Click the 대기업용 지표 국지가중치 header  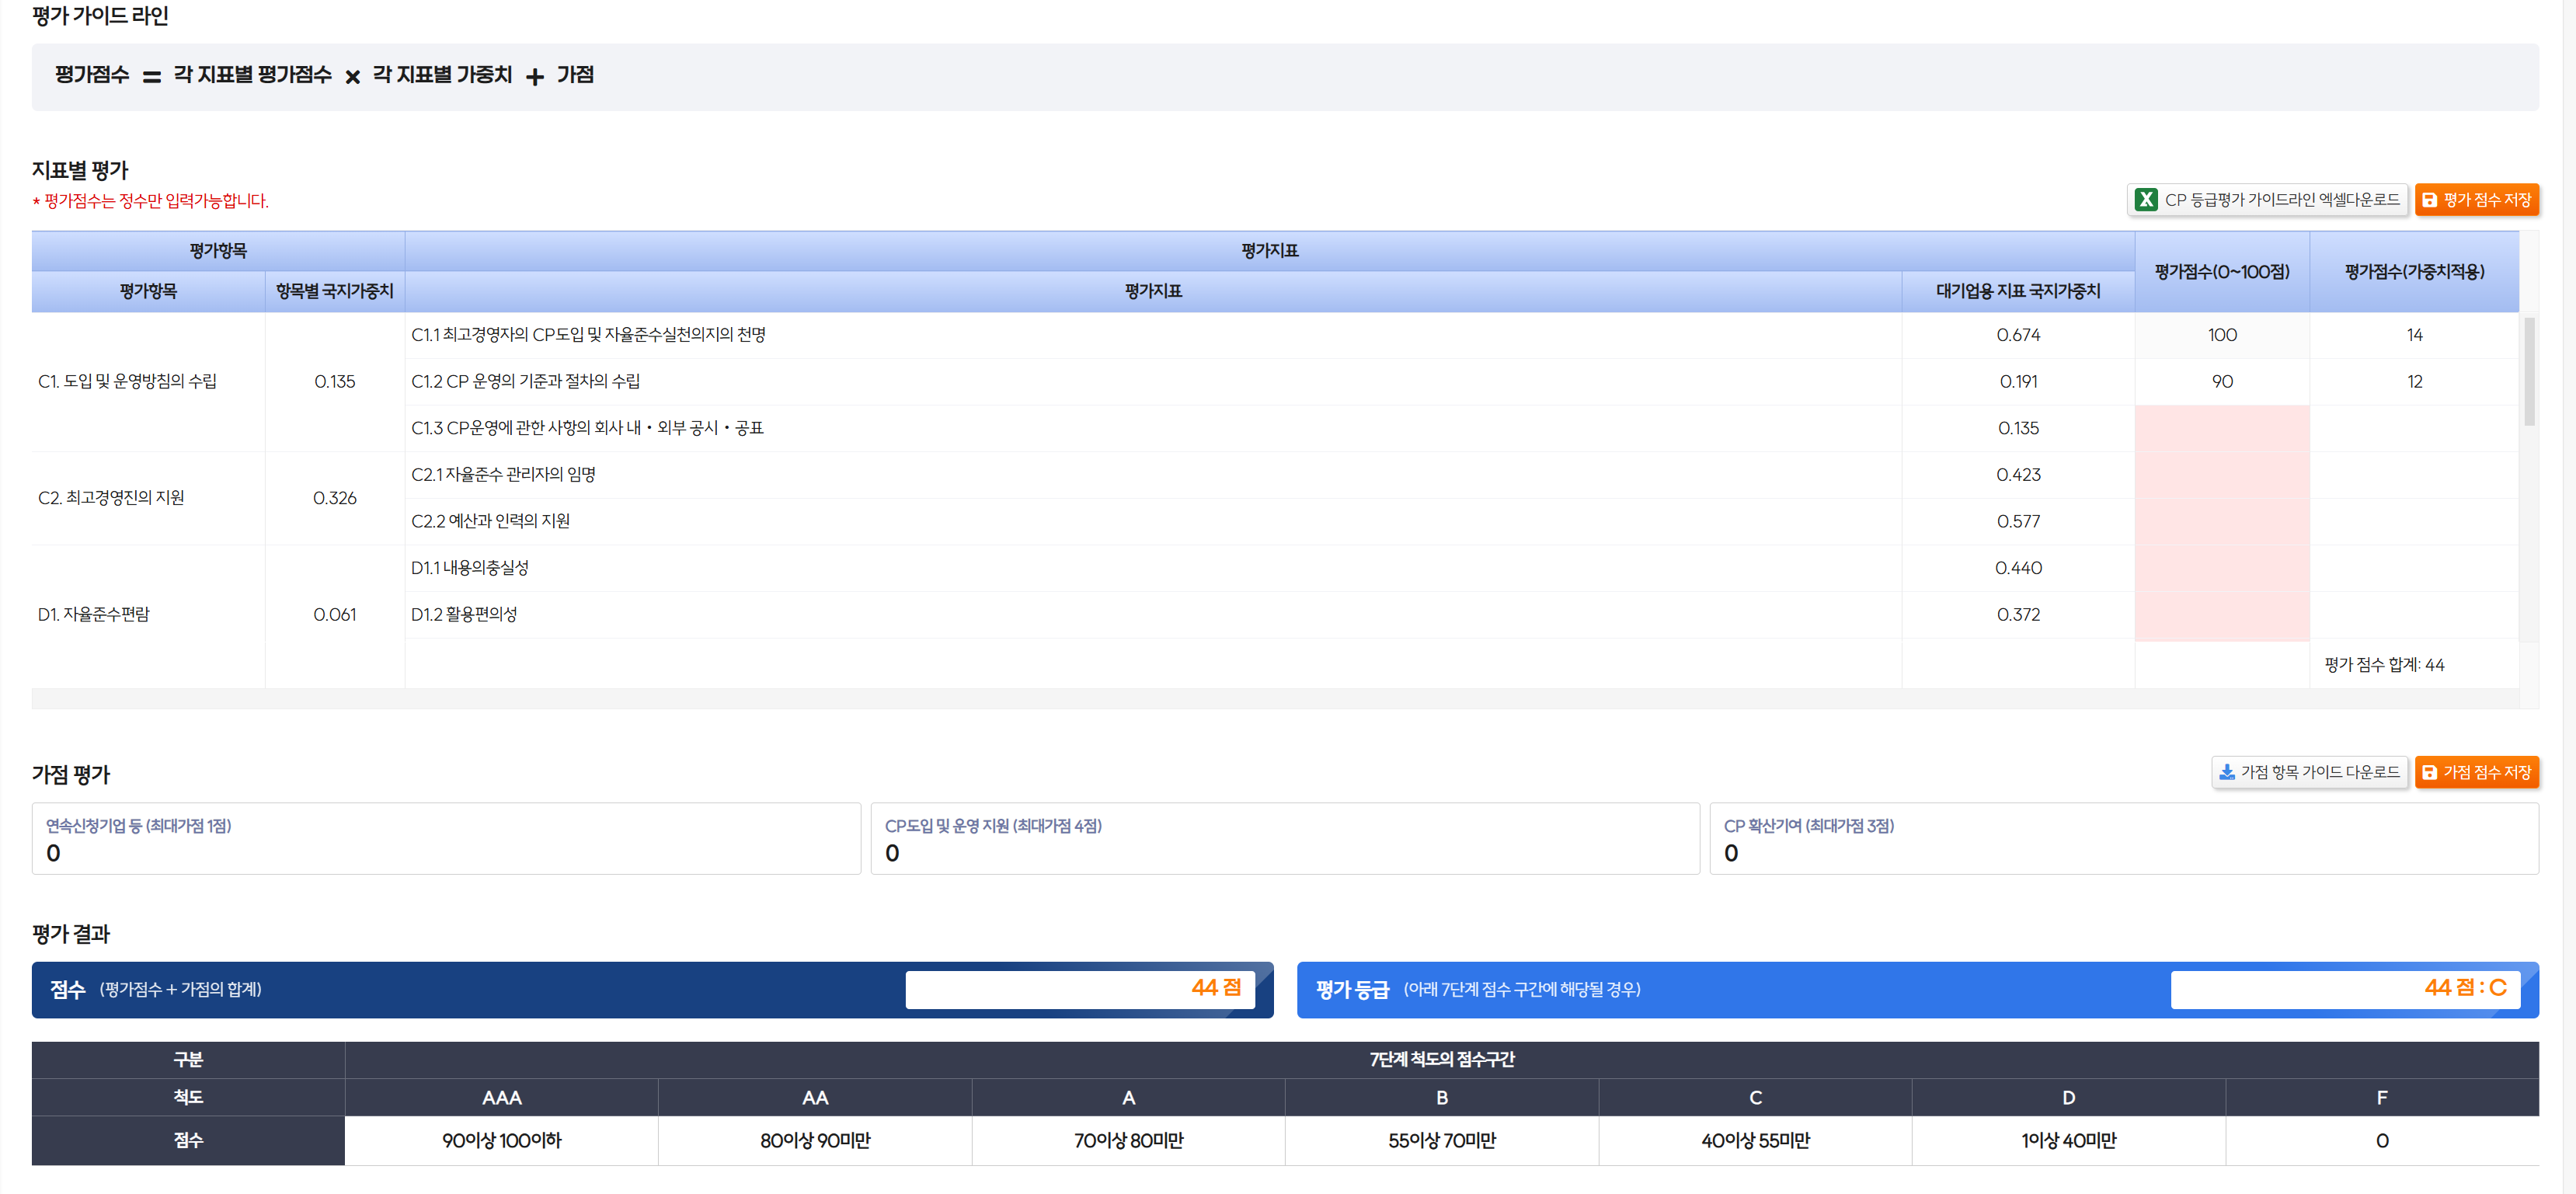pos(2018,292)
